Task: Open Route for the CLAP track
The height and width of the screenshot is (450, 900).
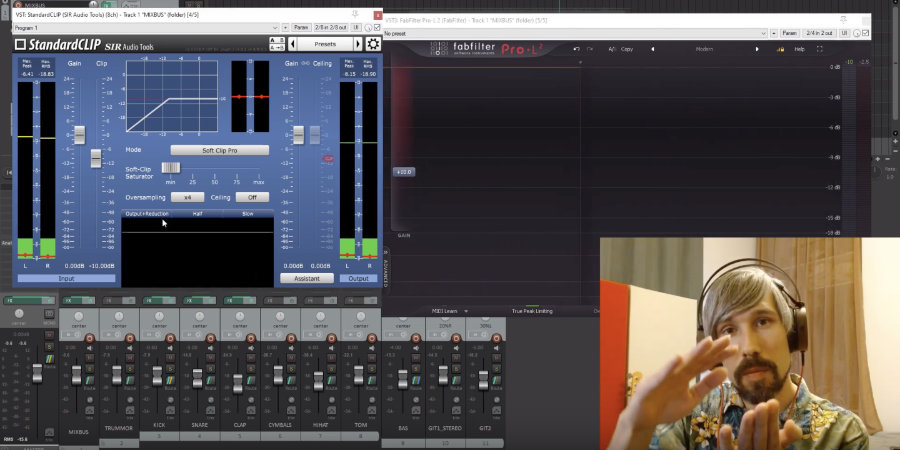Action: coord(250,381)
